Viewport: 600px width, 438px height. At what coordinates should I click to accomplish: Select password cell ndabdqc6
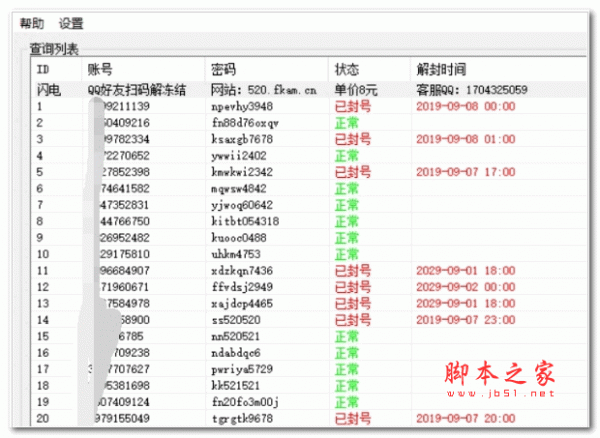pyautogui.click(x=236, y=353)
